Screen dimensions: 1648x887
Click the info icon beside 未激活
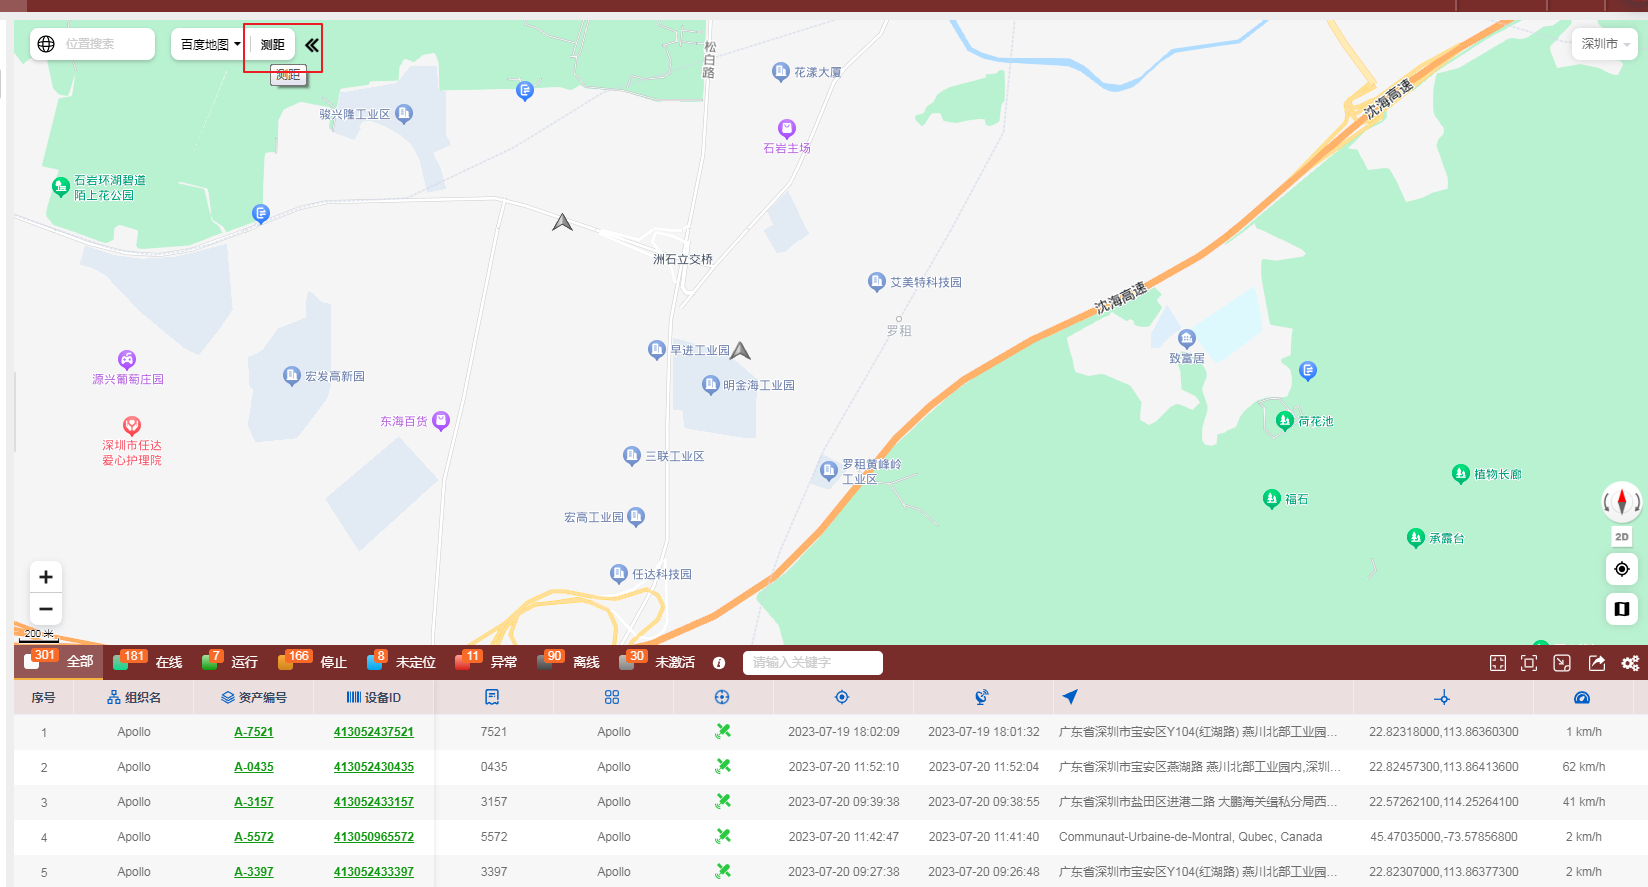click(x=719, y=663)
